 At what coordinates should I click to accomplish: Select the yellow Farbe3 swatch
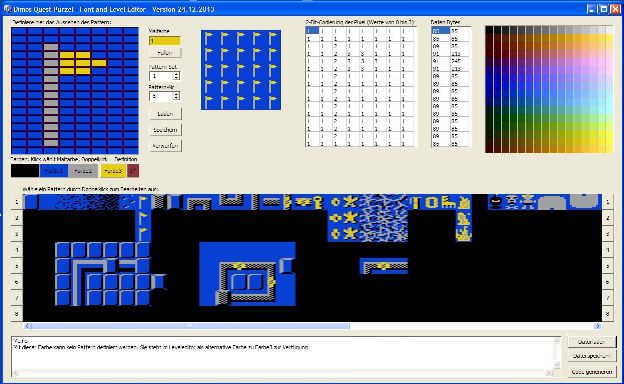click(x=113, y=171)
